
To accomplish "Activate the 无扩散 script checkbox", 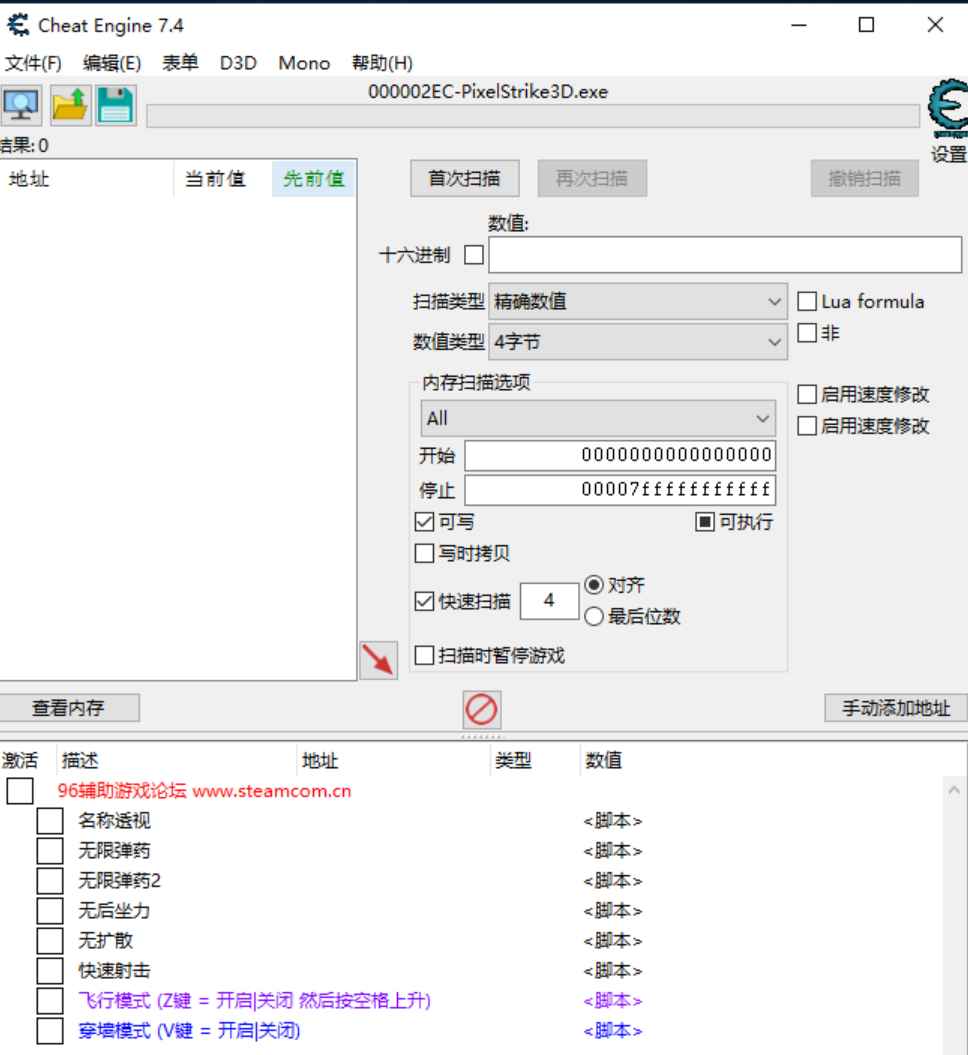I will [x=50, y=941].
